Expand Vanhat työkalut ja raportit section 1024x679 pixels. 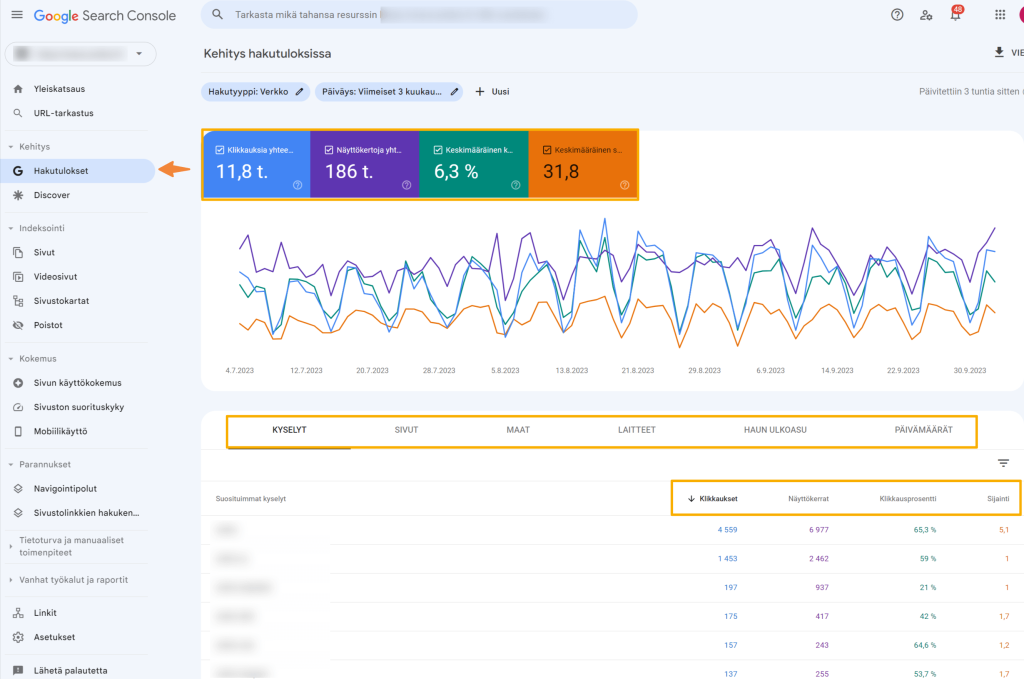(x=70, y=579)
